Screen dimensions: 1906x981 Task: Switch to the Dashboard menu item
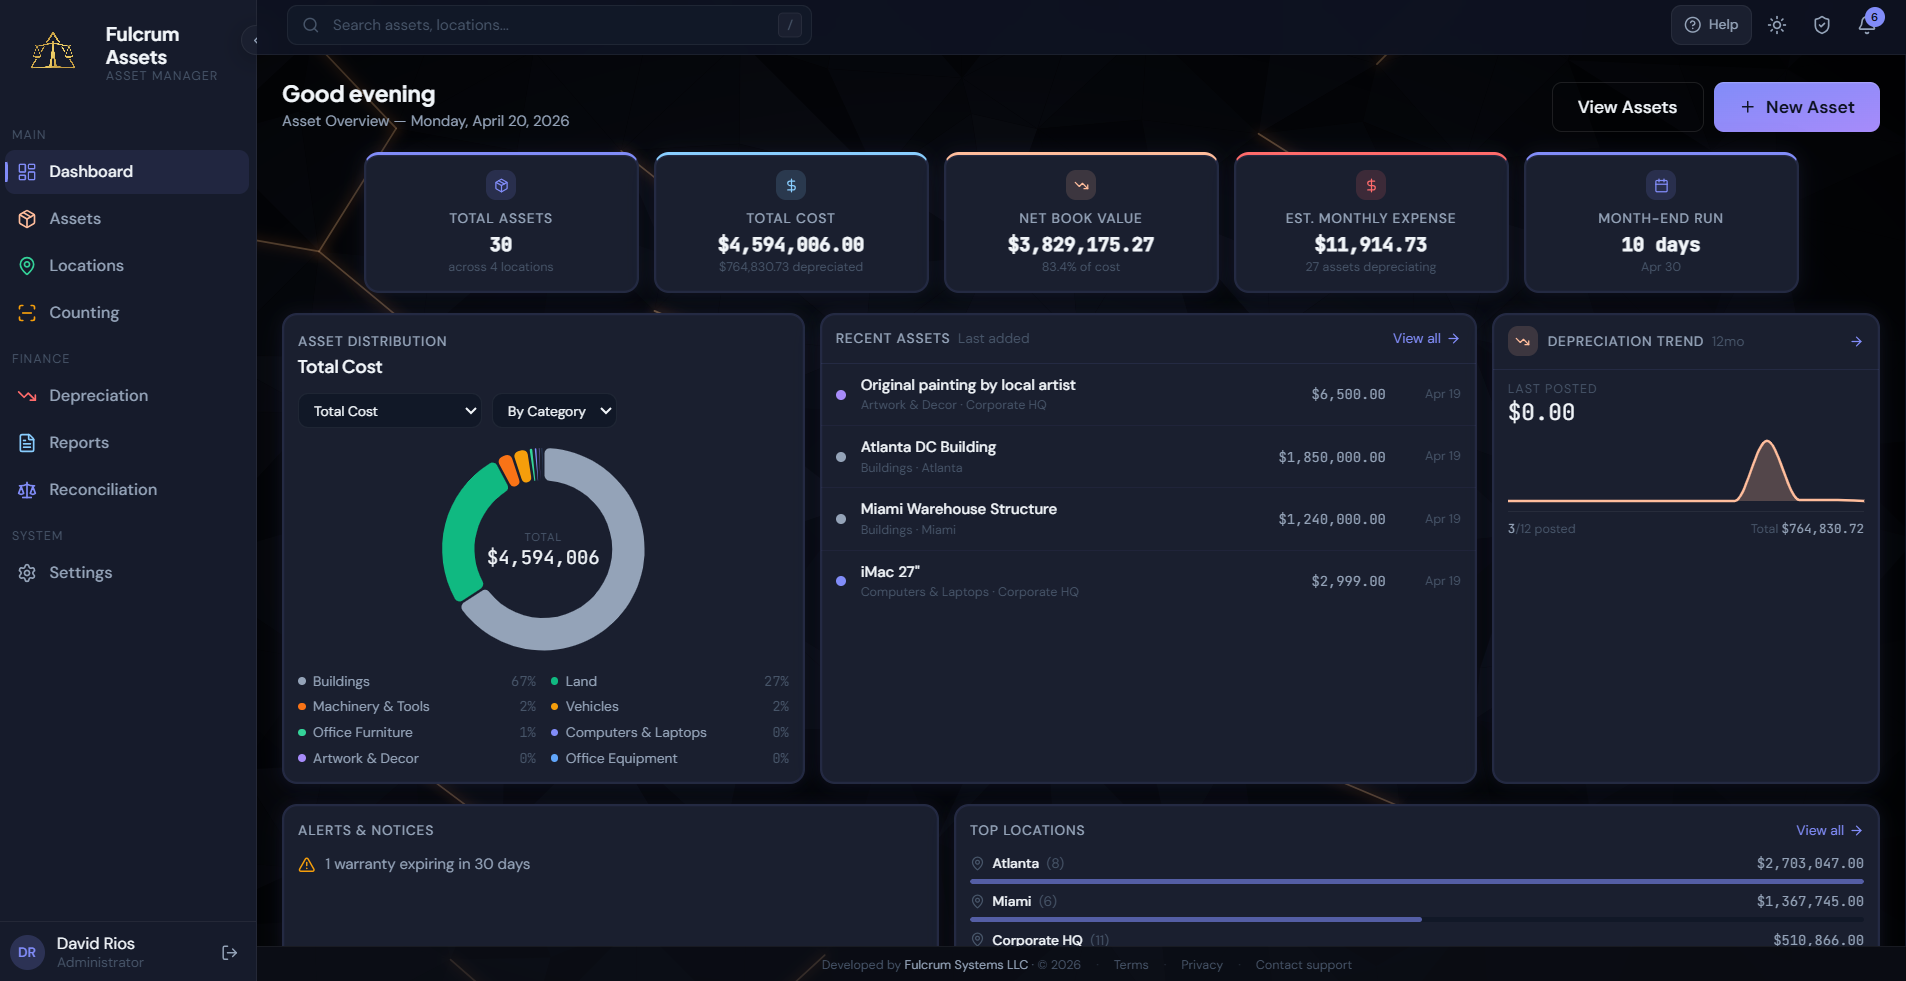[91, 171]
